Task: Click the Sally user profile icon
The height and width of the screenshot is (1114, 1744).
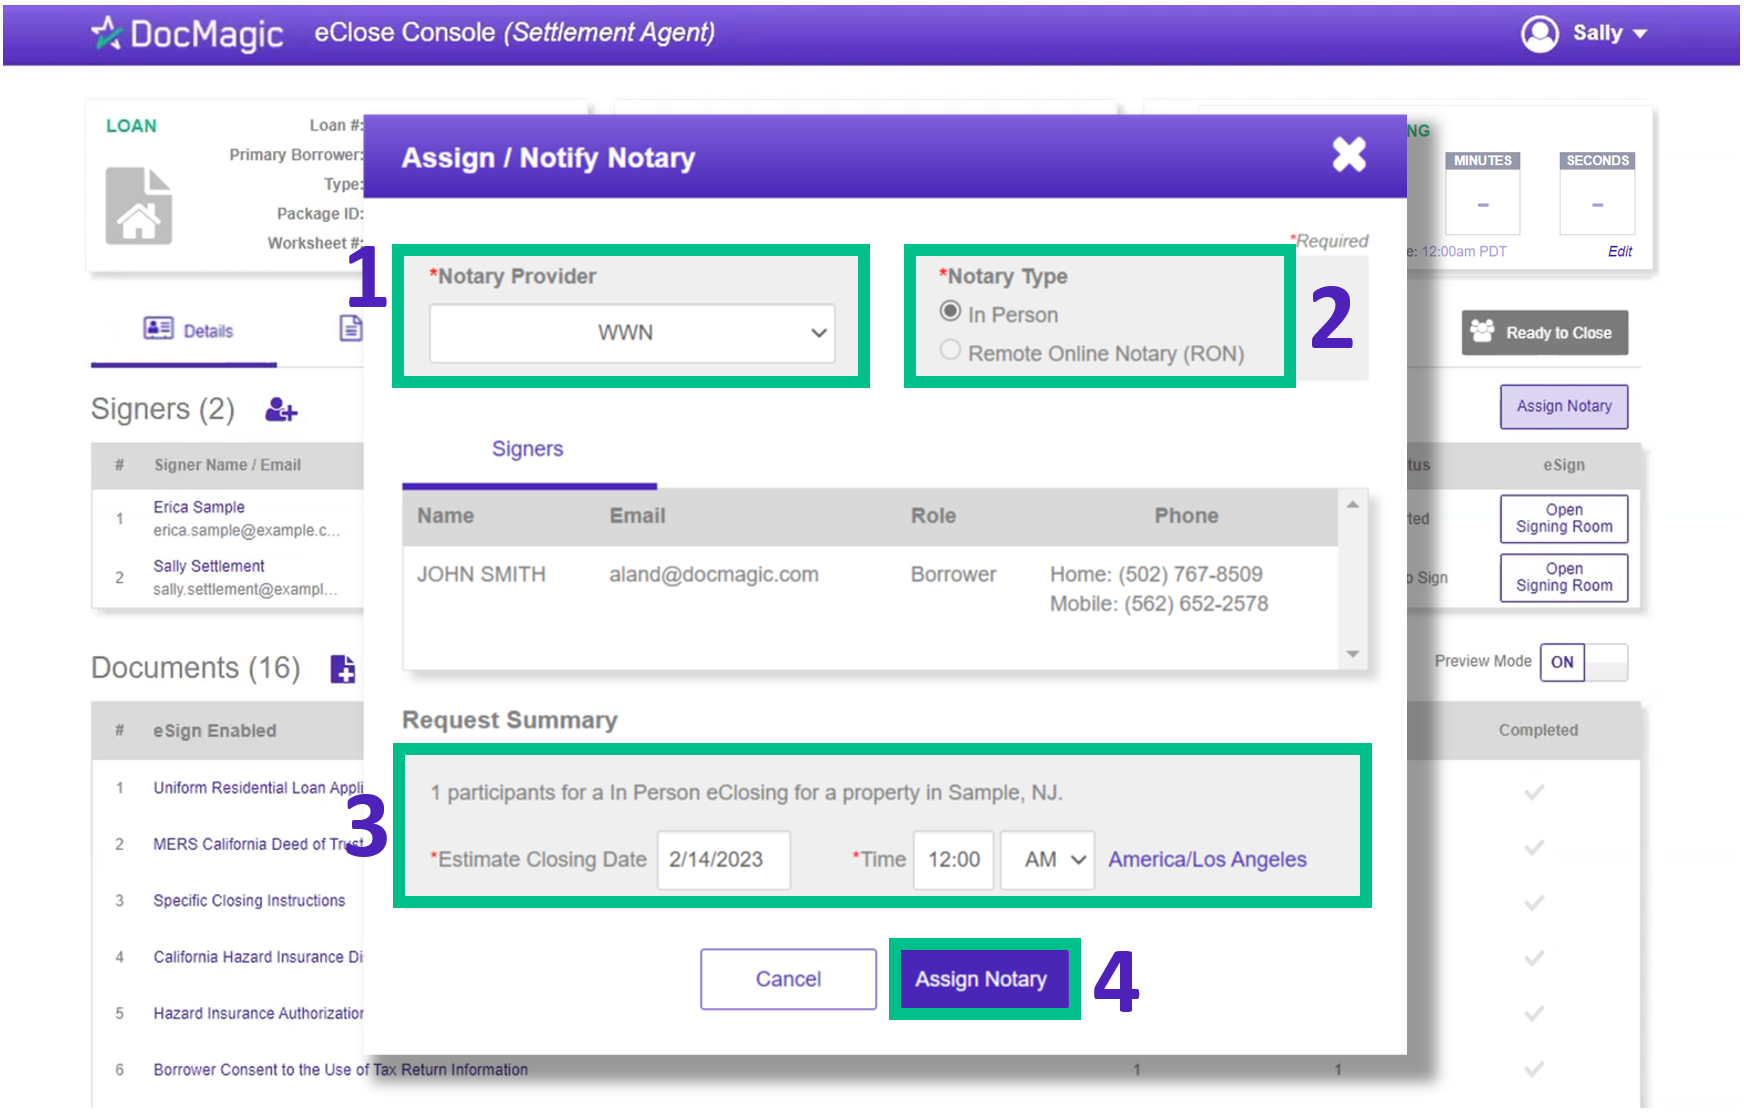Action: (1539, 34)
